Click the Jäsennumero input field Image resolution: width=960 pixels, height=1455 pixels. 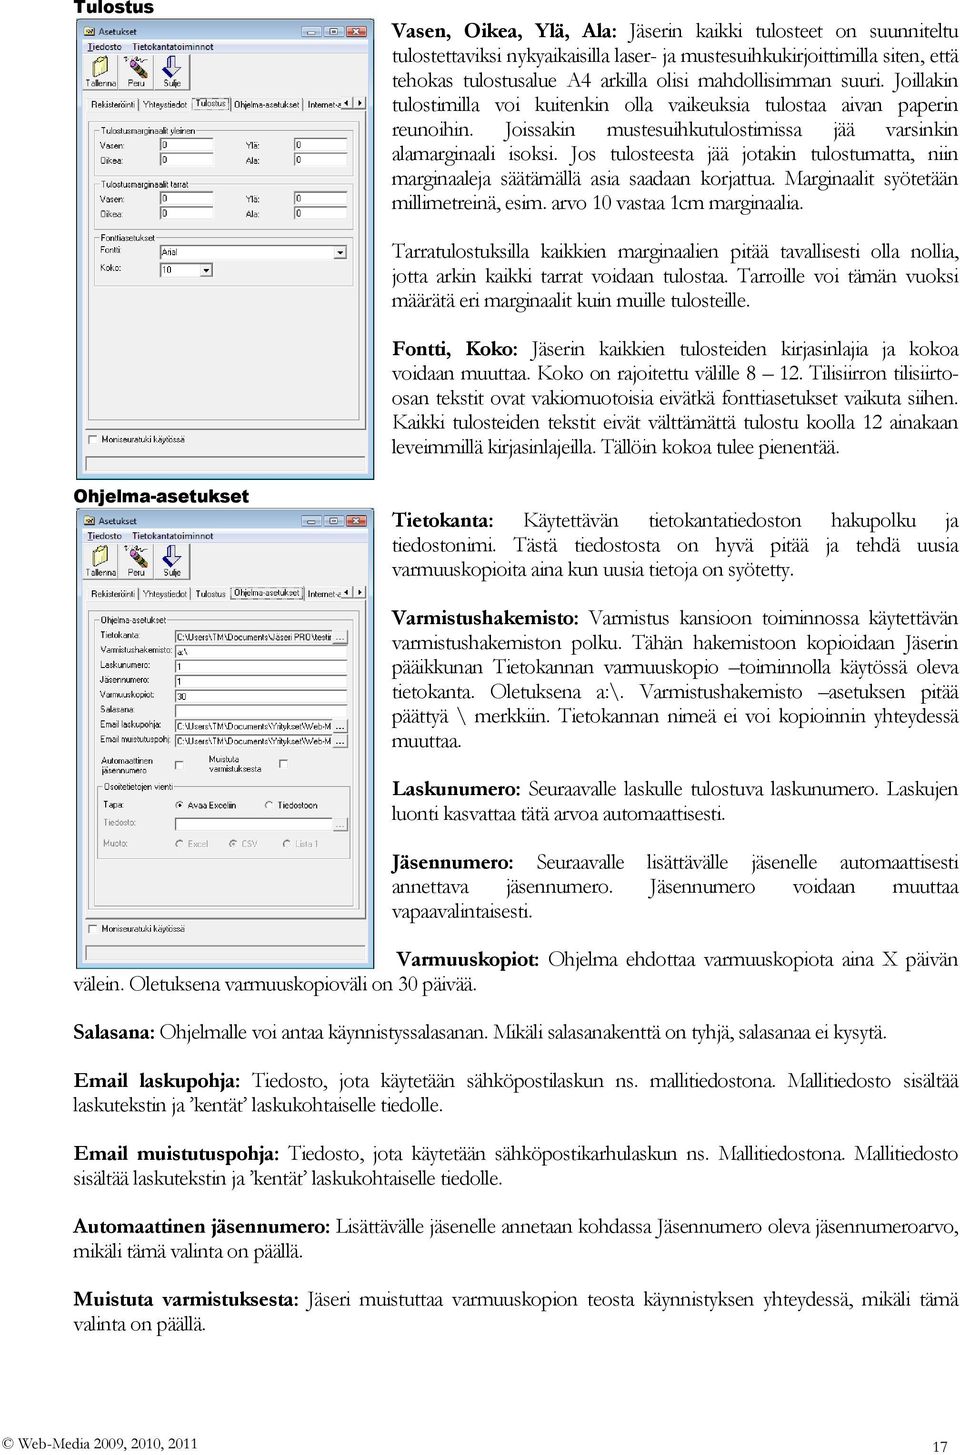(x=262, y=681)
